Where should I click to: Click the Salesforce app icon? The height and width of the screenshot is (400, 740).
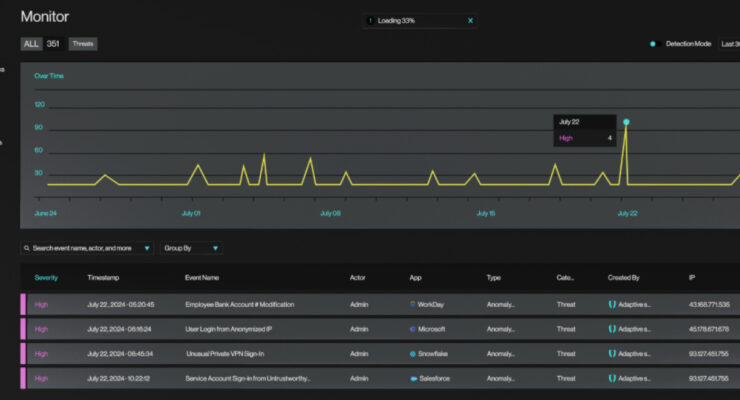click(x=414, y=378)
